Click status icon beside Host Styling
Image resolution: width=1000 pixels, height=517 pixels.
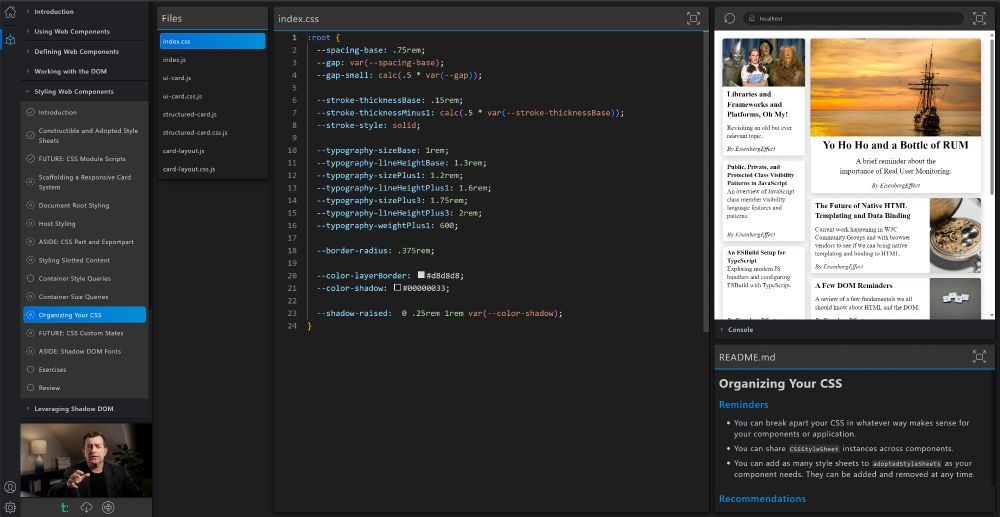[30, 224]
